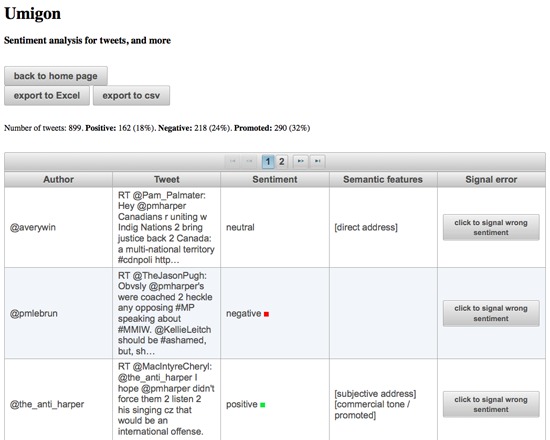Sort by Author column header

59,179
